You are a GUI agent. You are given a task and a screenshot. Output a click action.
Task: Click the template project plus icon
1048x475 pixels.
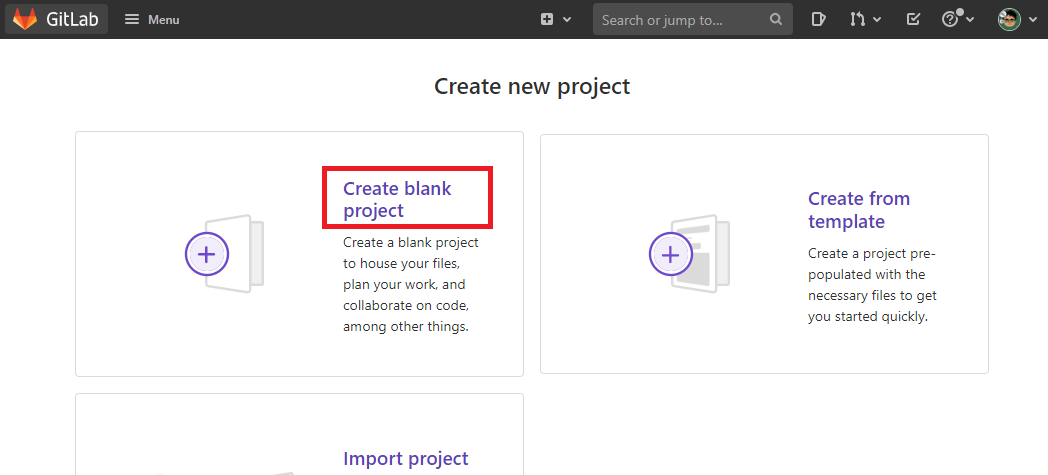click(x=670, y=254)
